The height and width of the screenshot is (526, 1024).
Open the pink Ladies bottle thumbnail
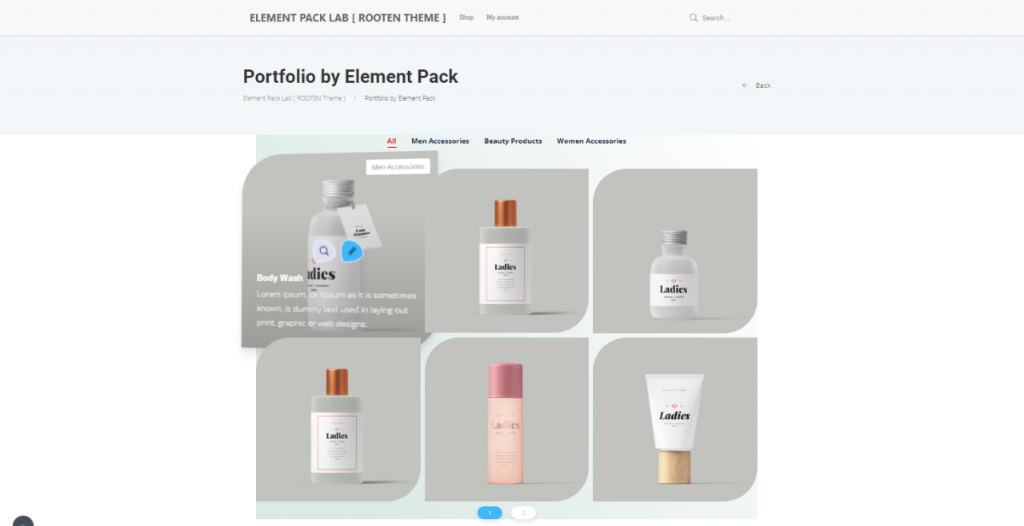click(x=506, y=419)
